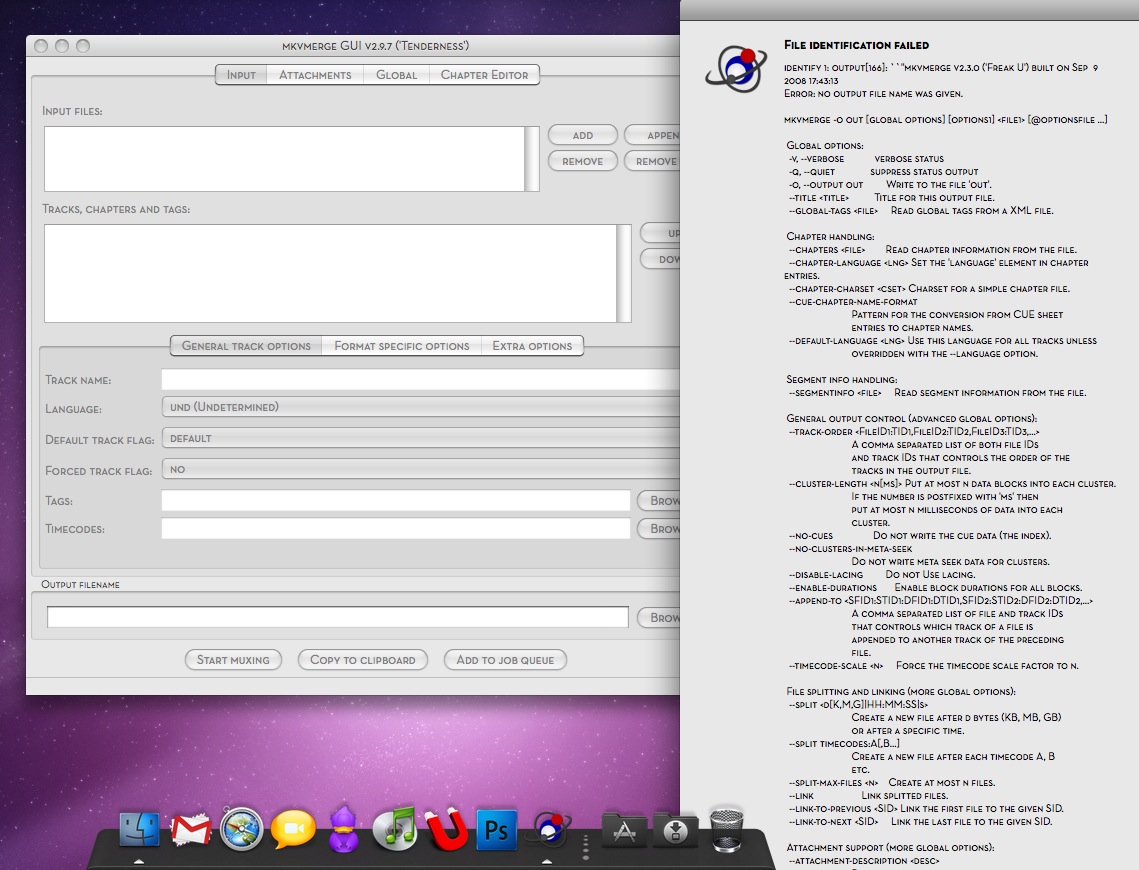The height and width of the screenshot is (870, 1139).
Task: Click the Tags text field
Action: tap(396, 500)
